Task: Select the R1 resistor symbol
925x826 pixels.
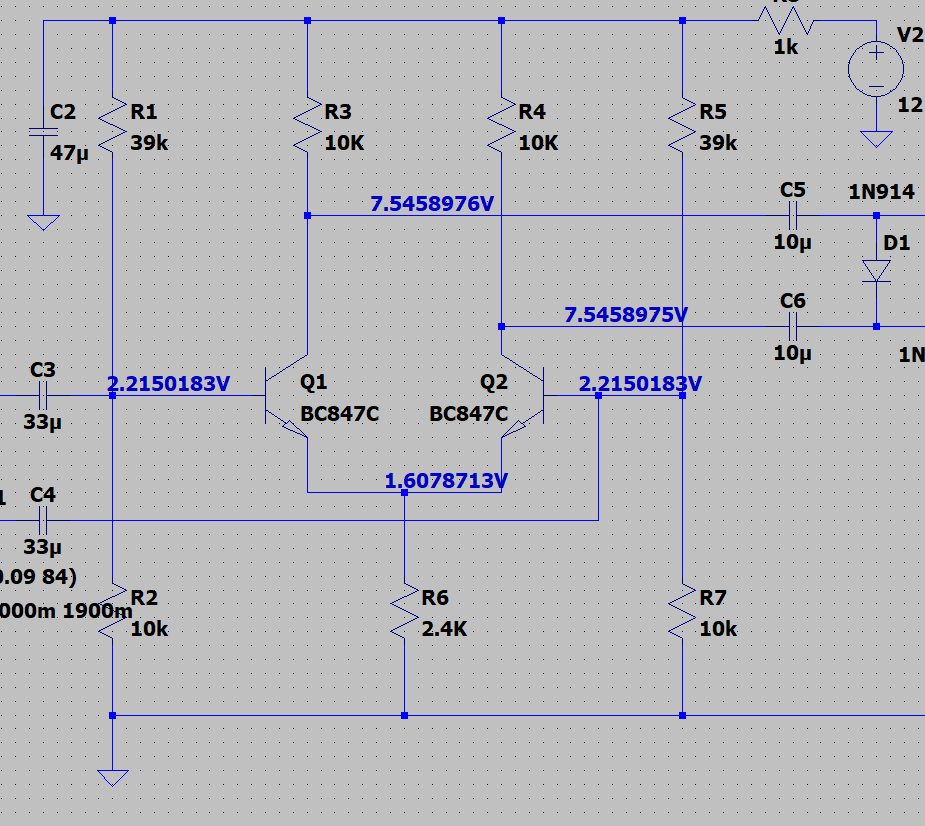Action: coord(113,125)
